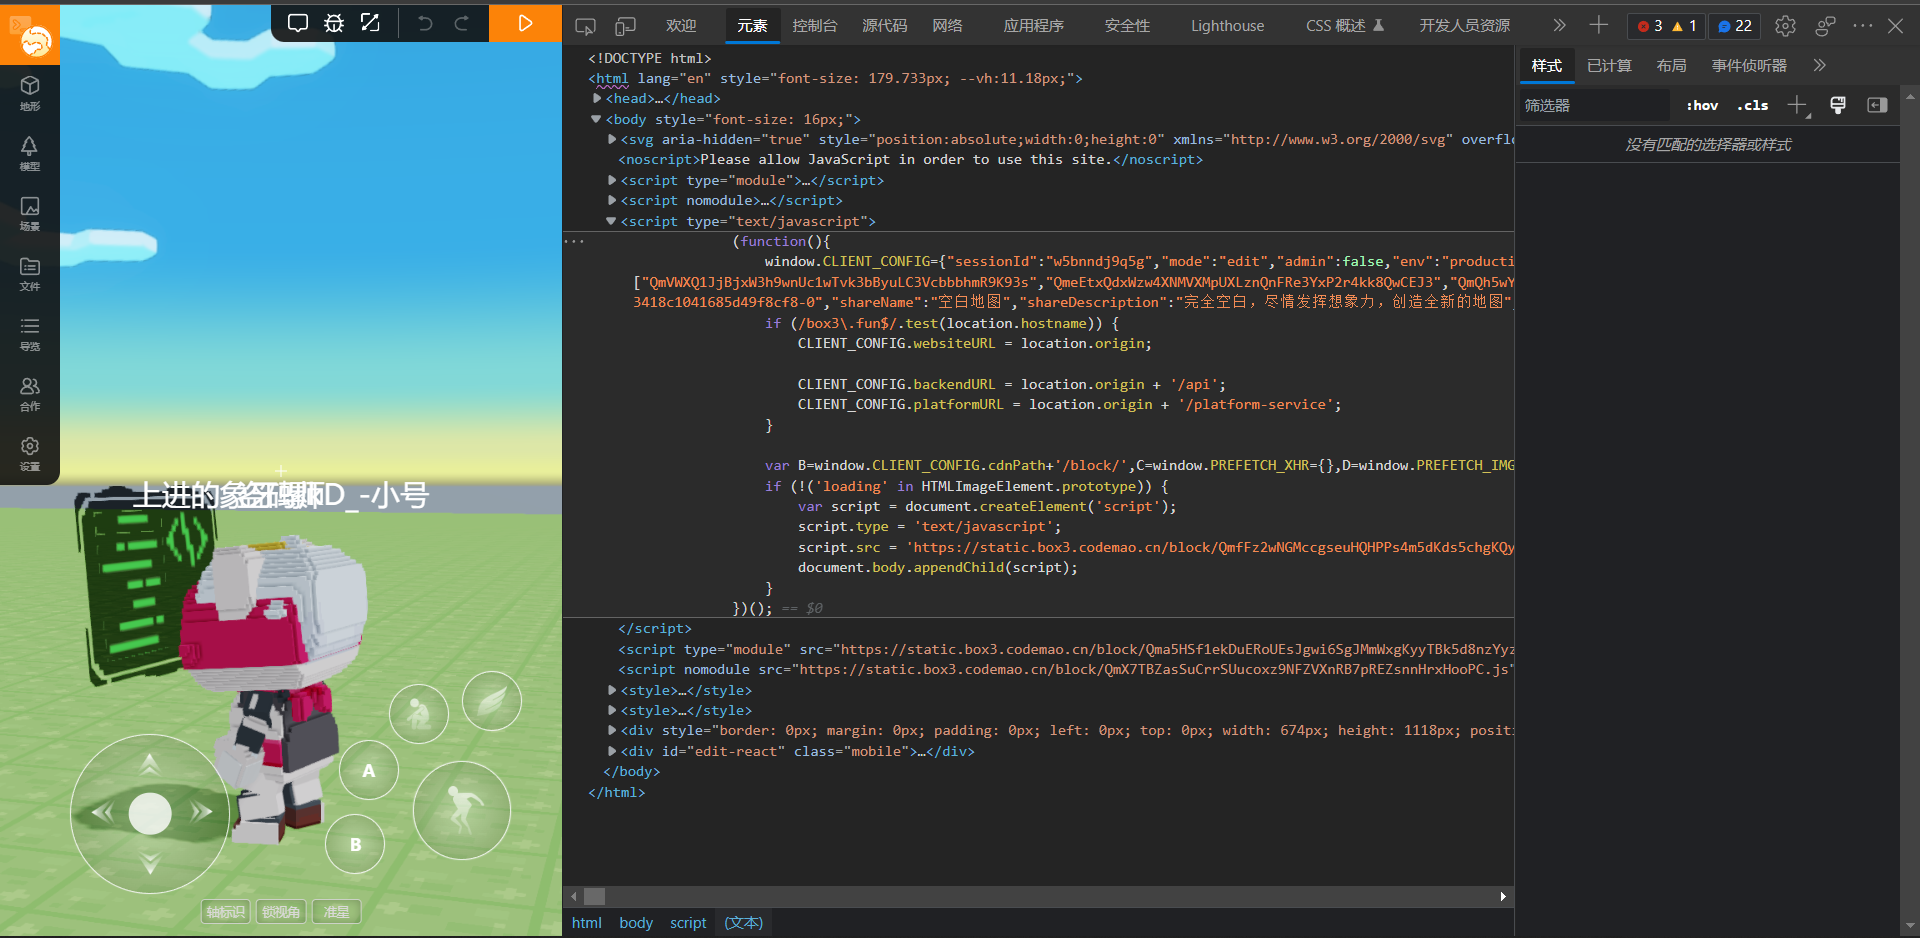This screenshot has width=1920, height=938.
Task: Click the 筛选器 filter input field
Action: tap(1595, 105)
